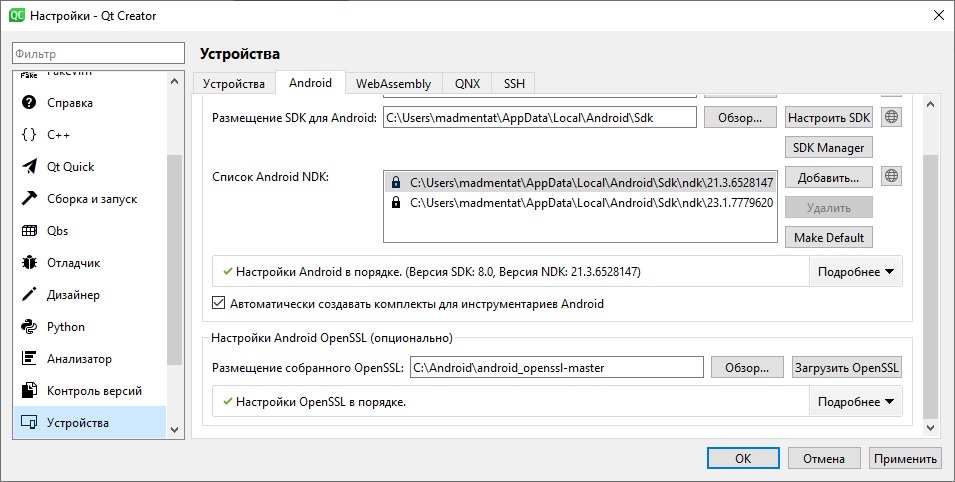The image size is (955, 482).
Task: Toggle automatic kit creation for Android checkbox
Action: point(219,303)
